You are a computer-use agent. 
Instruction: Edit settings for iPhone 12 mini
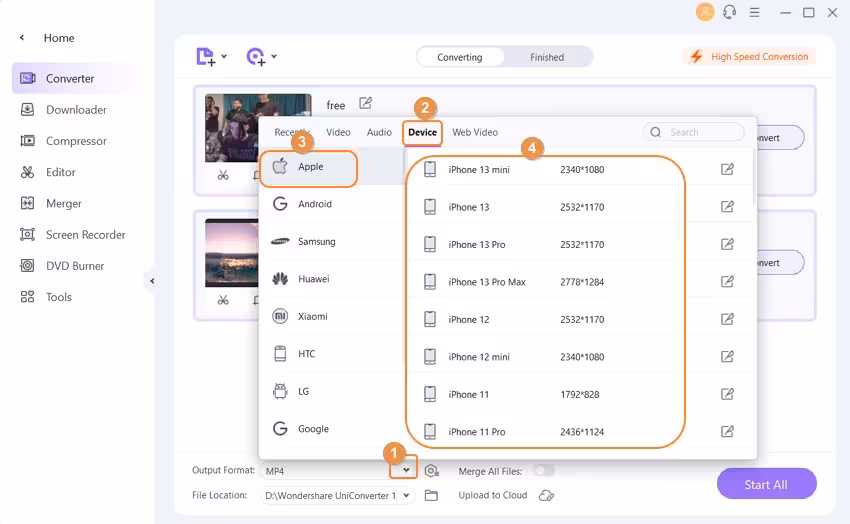click(x=727, y=356)
